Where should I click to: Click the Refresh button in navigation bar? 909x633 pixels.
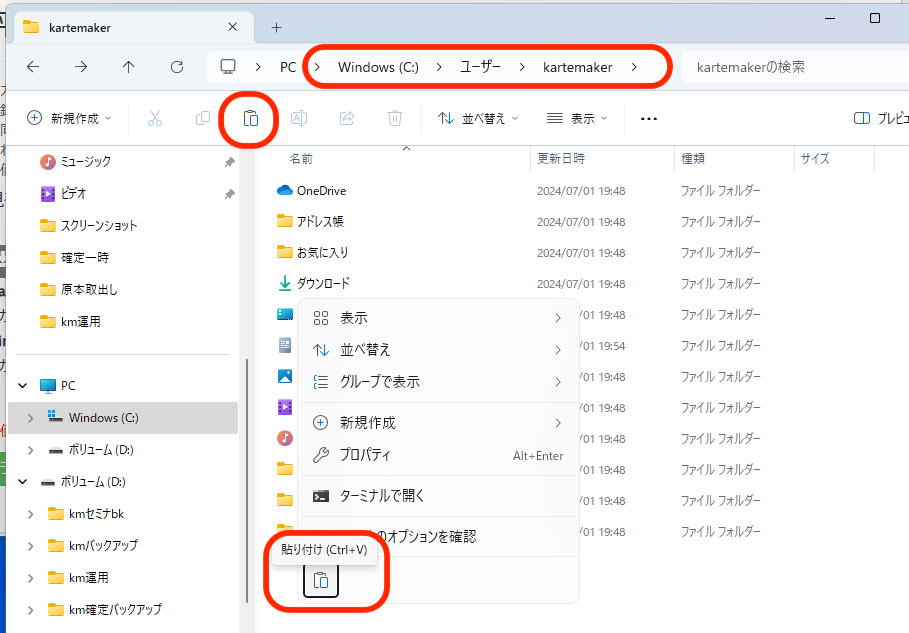(177, 67)
